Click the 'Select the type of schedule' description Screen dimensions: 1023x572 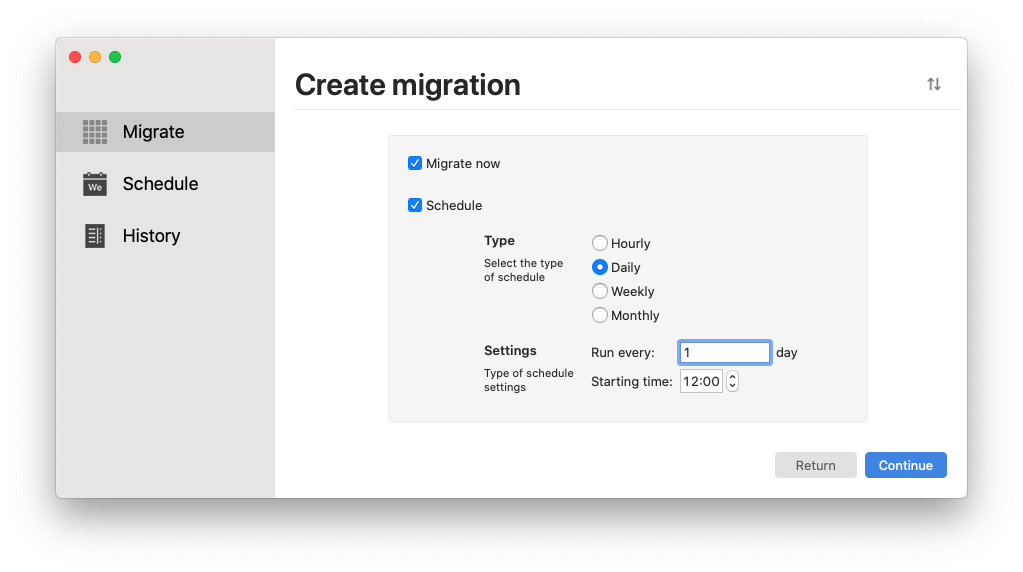point(523,270)
